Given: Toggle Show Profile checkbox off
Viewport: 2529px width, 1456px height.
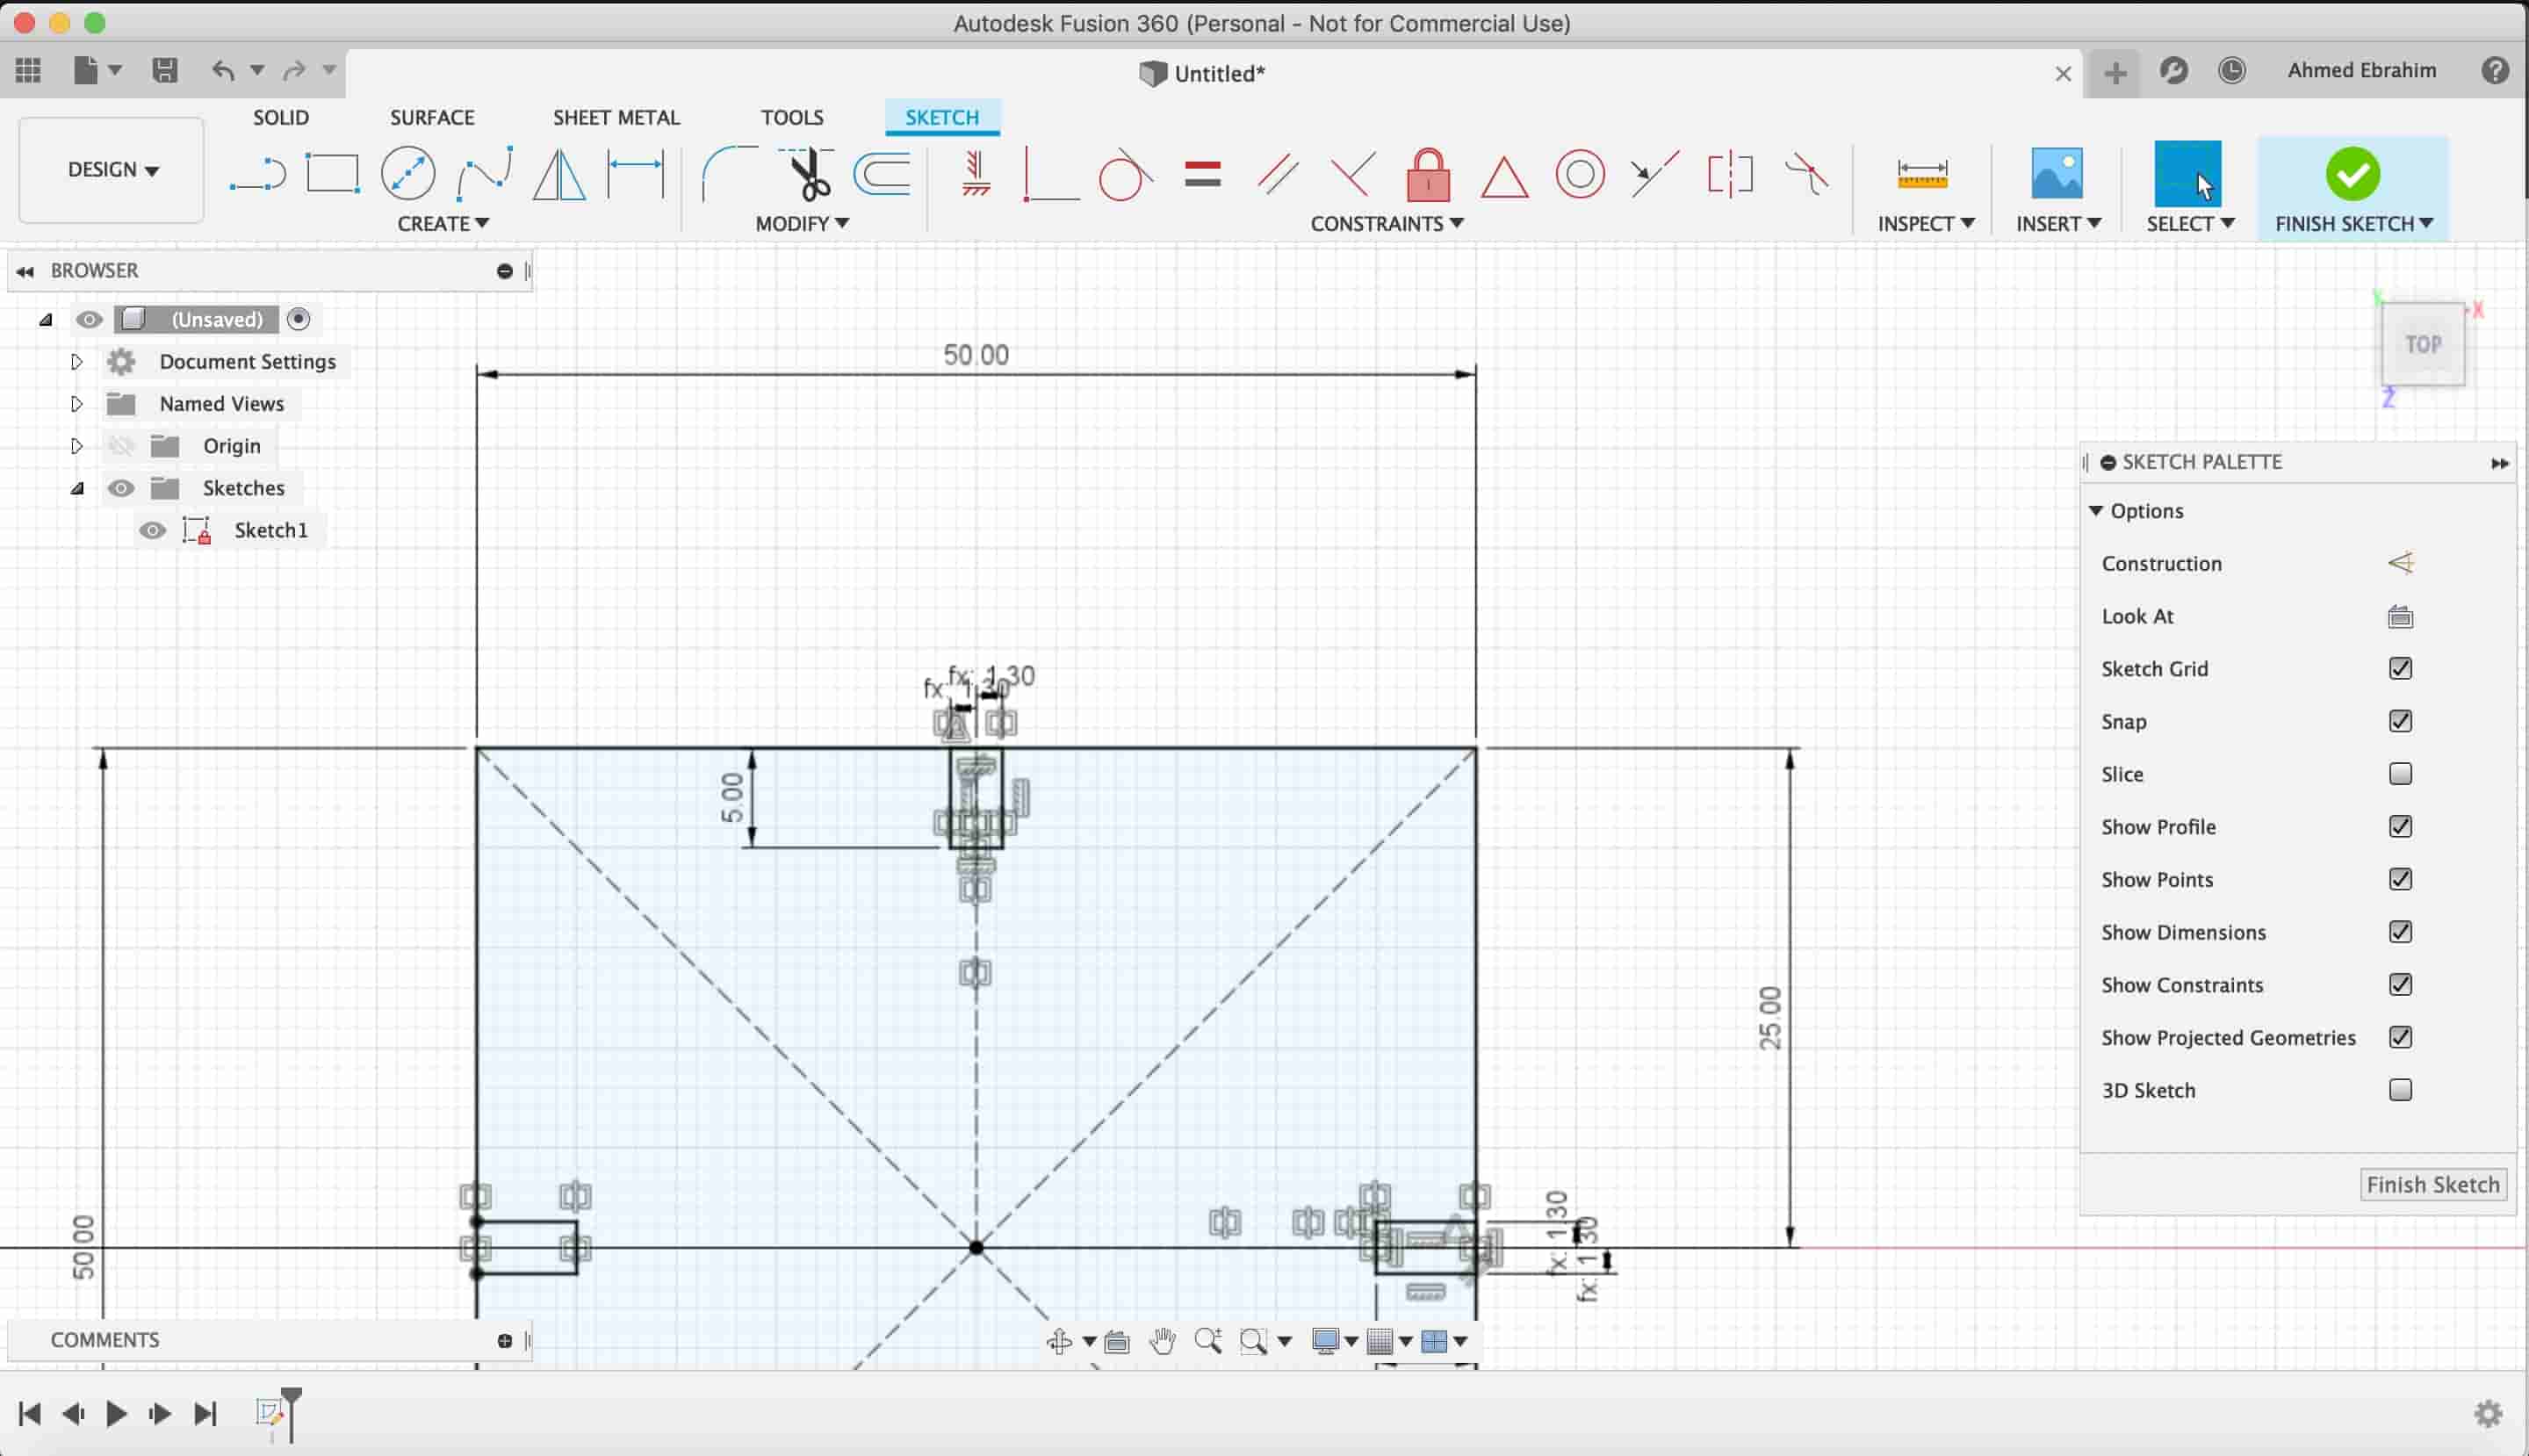Looking at the screenshot, I should (2401, 825).
